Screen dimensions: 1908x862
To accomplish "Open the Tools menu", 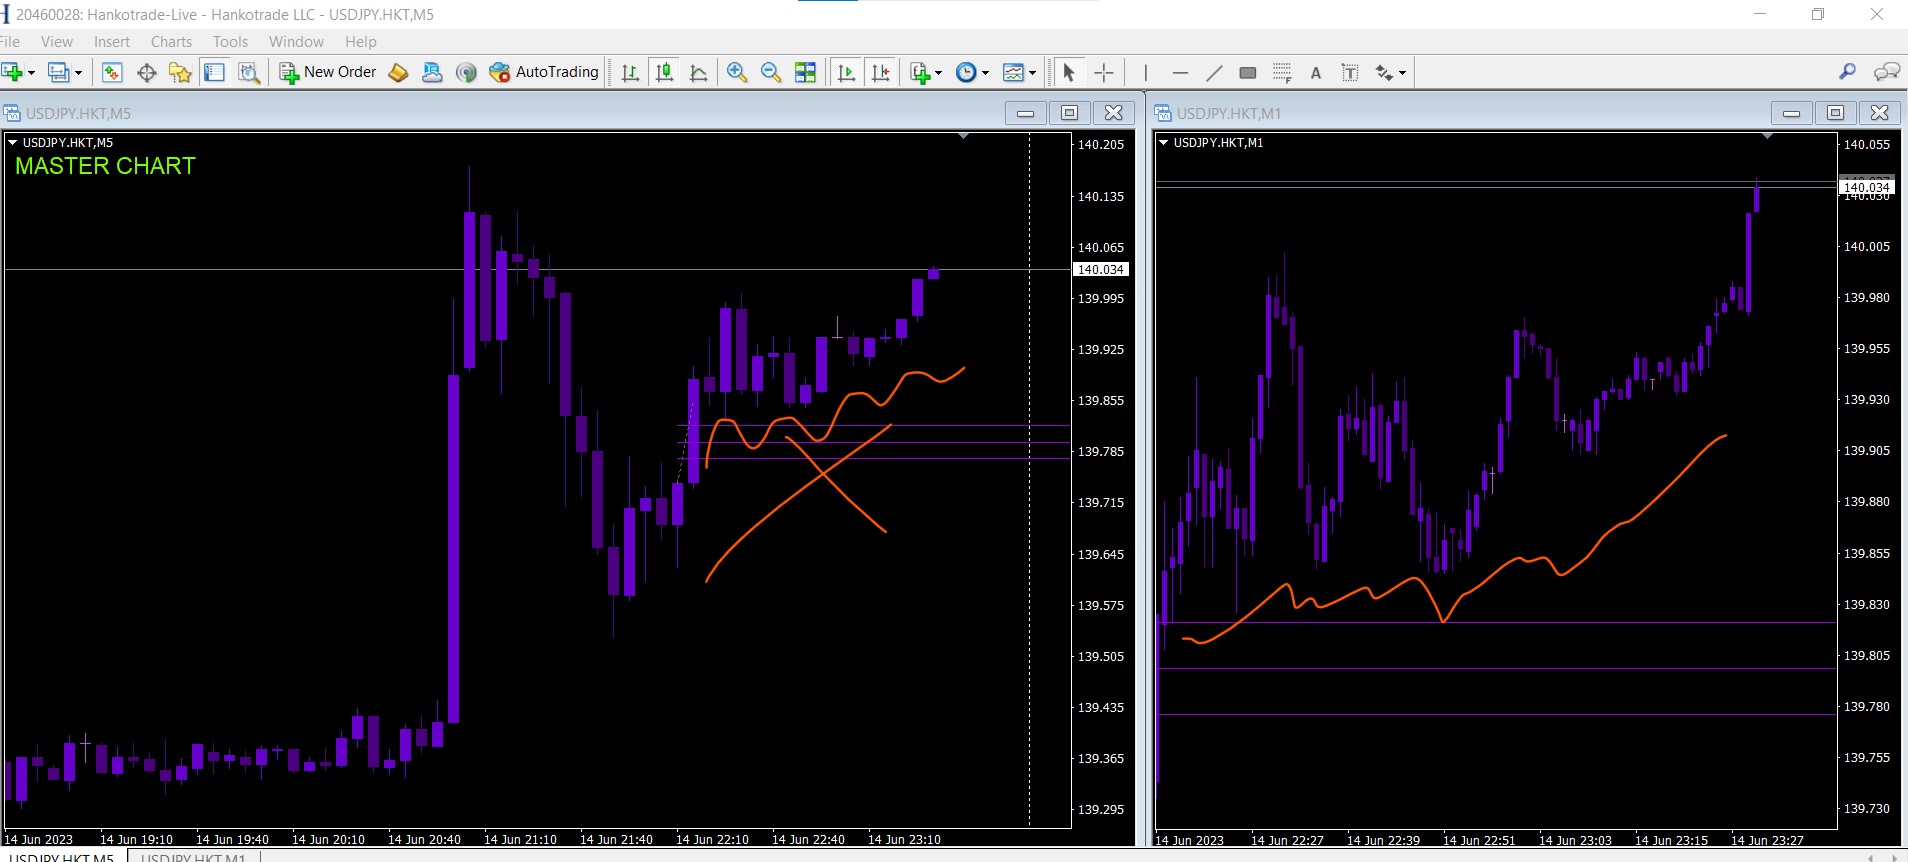I will [230, 42].
